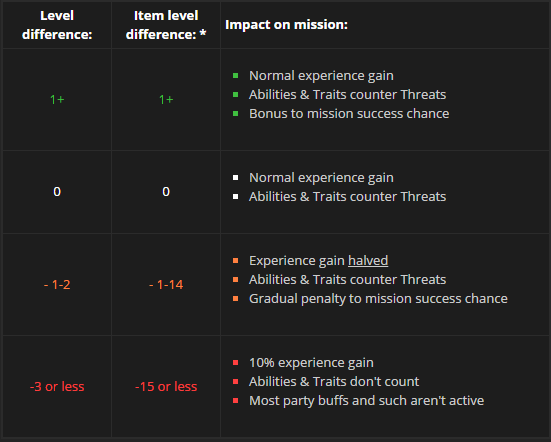Click the 'Level difference:' column header
551x442 pixels.
[x=57, y=25]
